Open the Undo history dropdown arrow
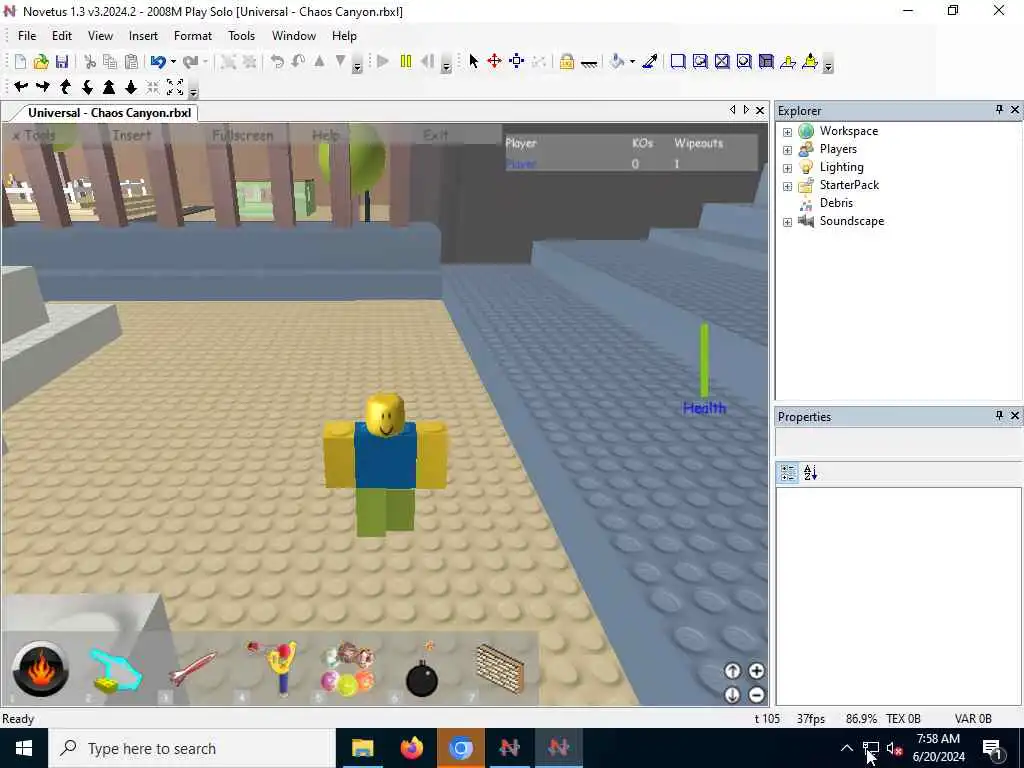Screen dimensions: 1024x768 (x=173, y=61)
